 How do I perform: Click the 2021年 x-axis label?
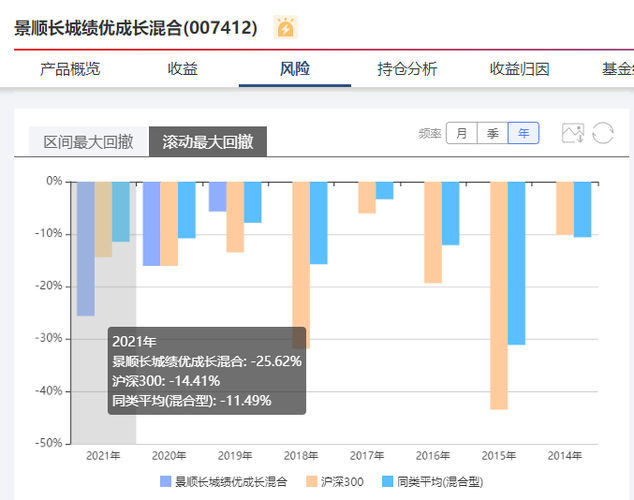point(103,456)
